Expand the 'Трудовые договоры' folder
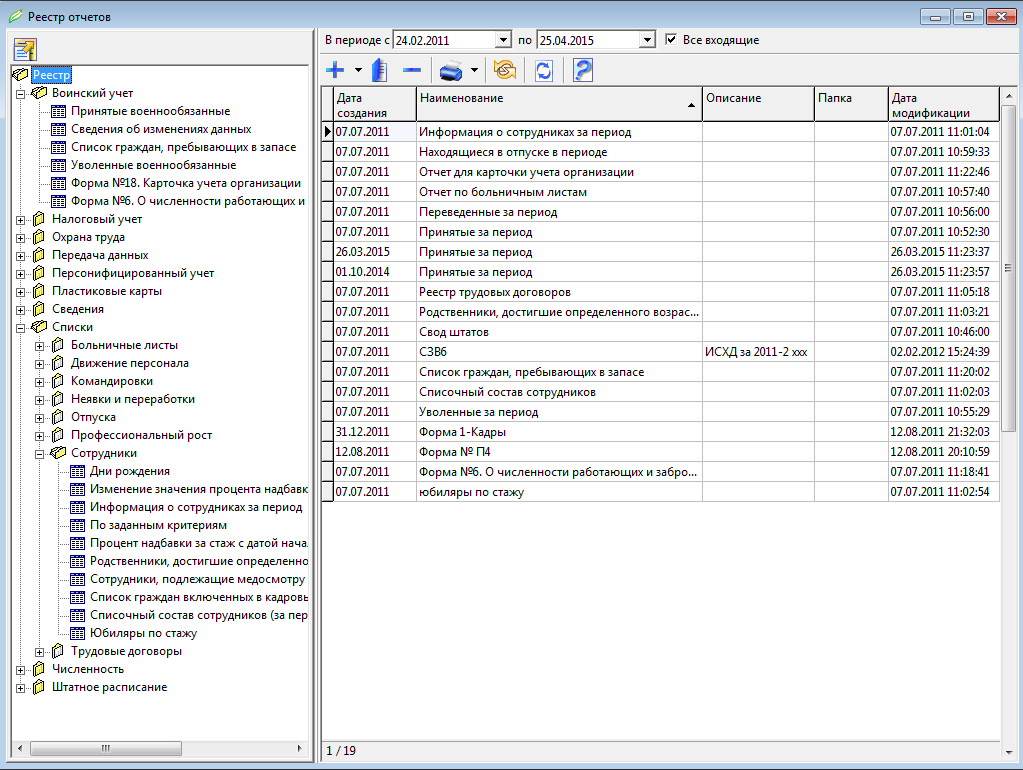 pos(40,652)
